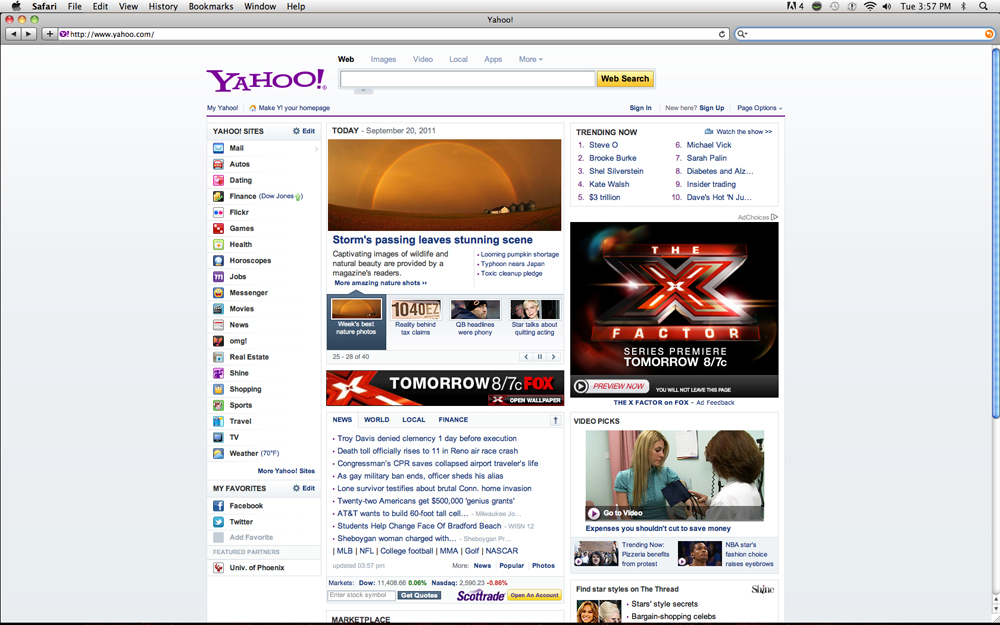Open the More search options dropdown
The height and width of the screenshot is (625, 1000).
click(531, 59)
